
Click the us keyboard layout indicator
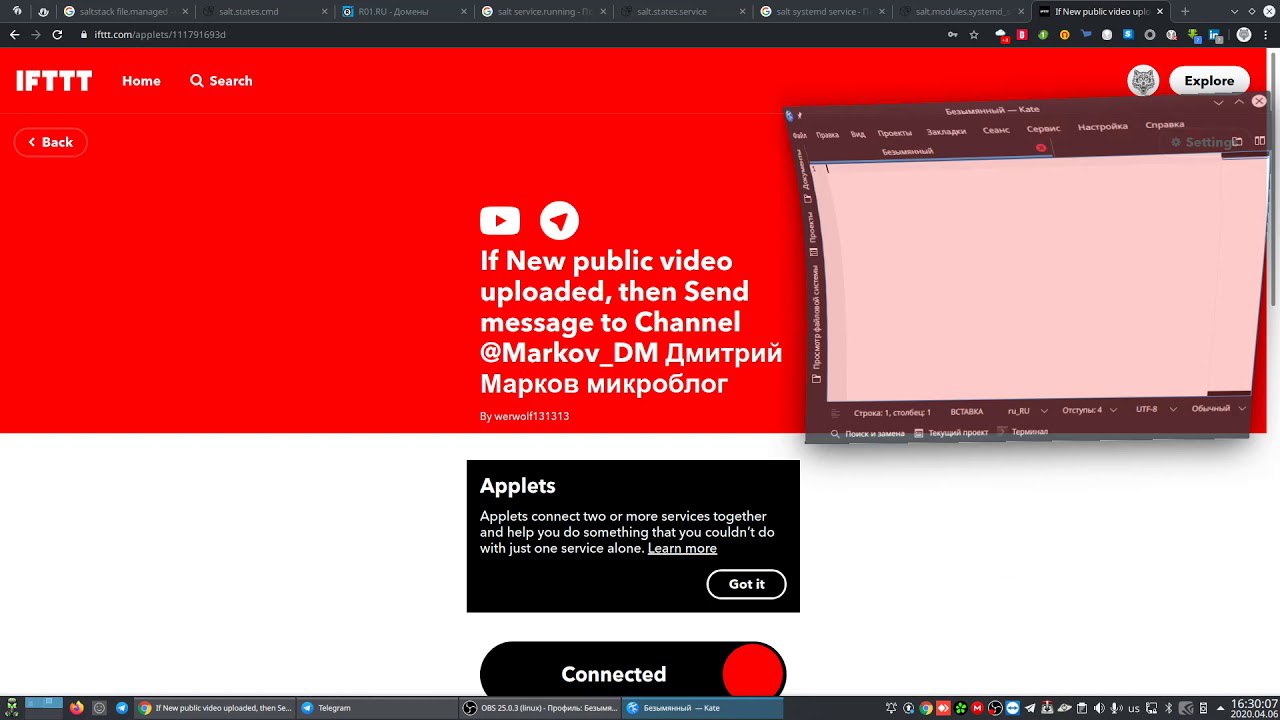pos(1134,708)
